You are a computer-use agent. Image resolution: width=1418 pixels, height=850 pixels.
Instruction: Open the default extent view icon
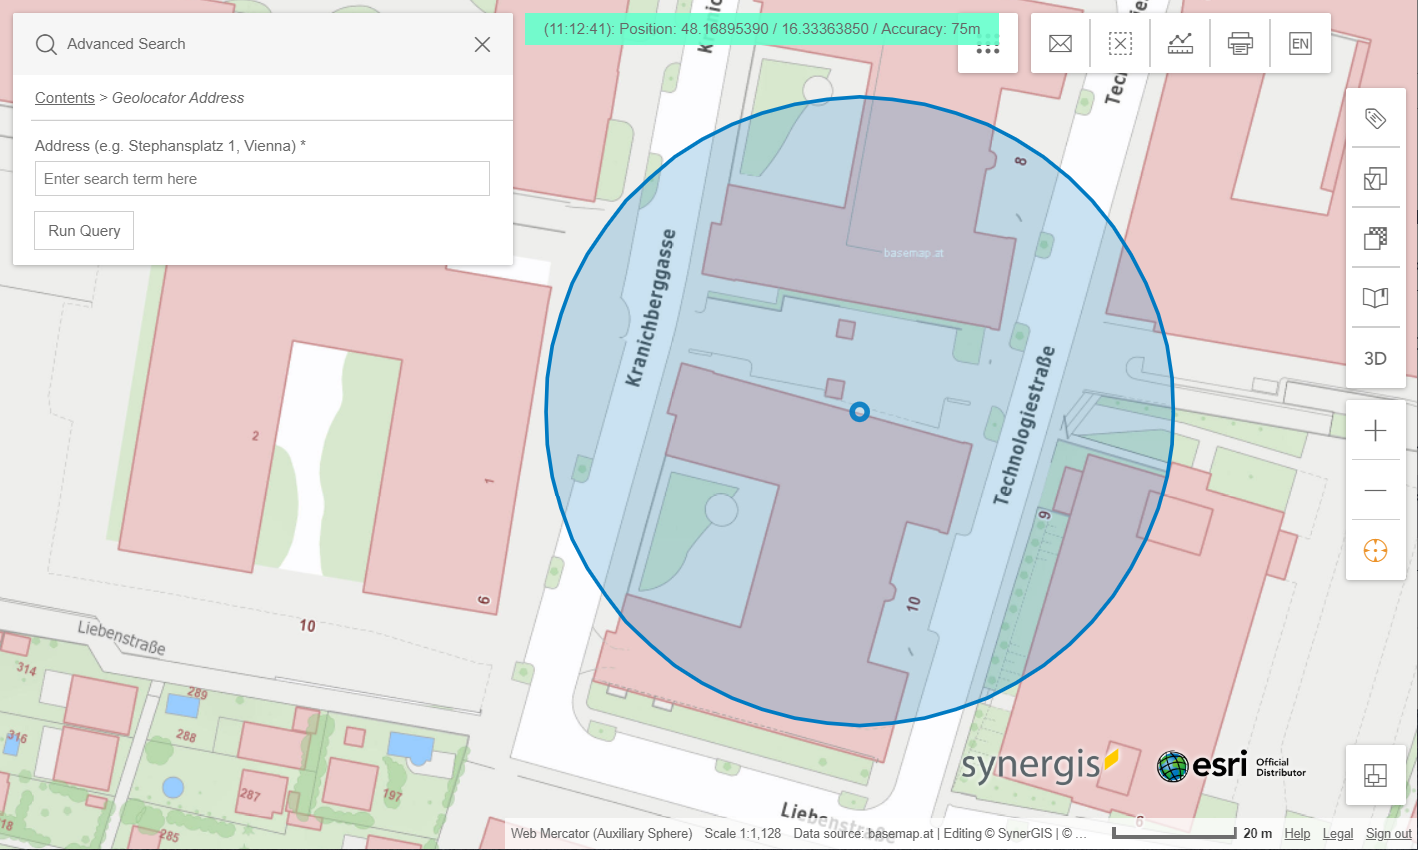click(x=1375, y=775)
